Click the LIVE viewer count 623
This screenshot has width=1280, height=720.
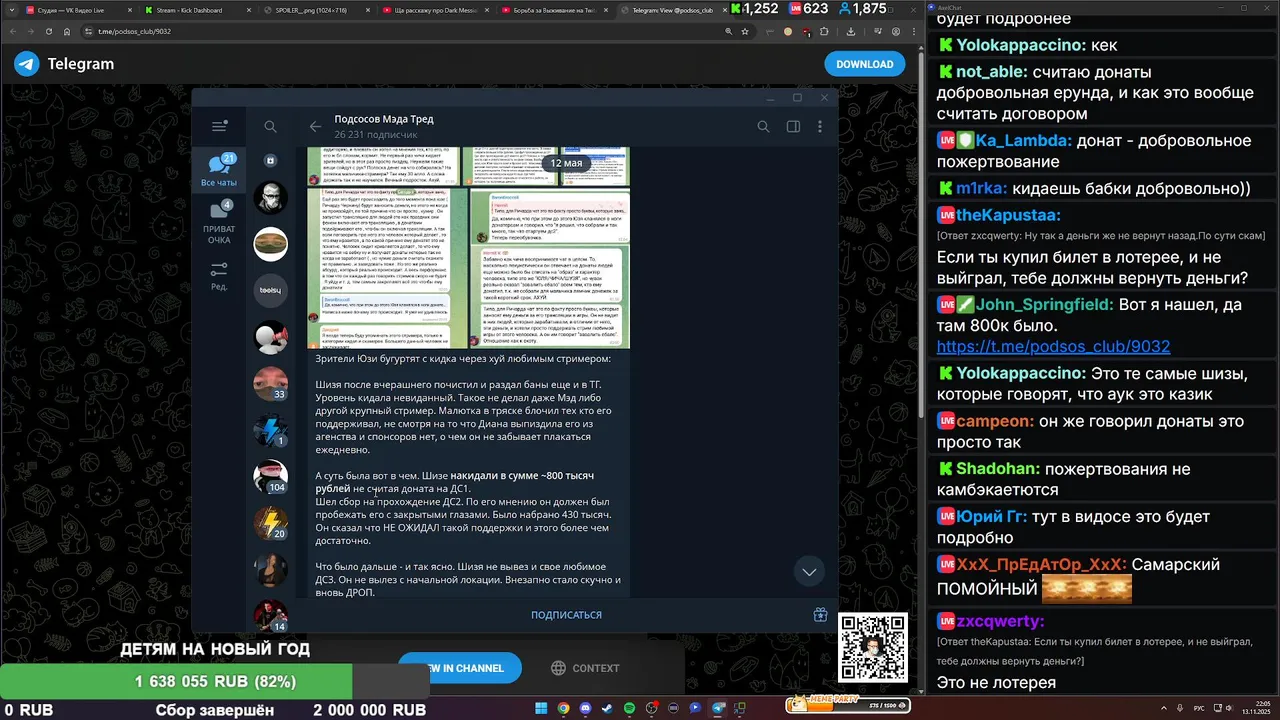point(808,9)
